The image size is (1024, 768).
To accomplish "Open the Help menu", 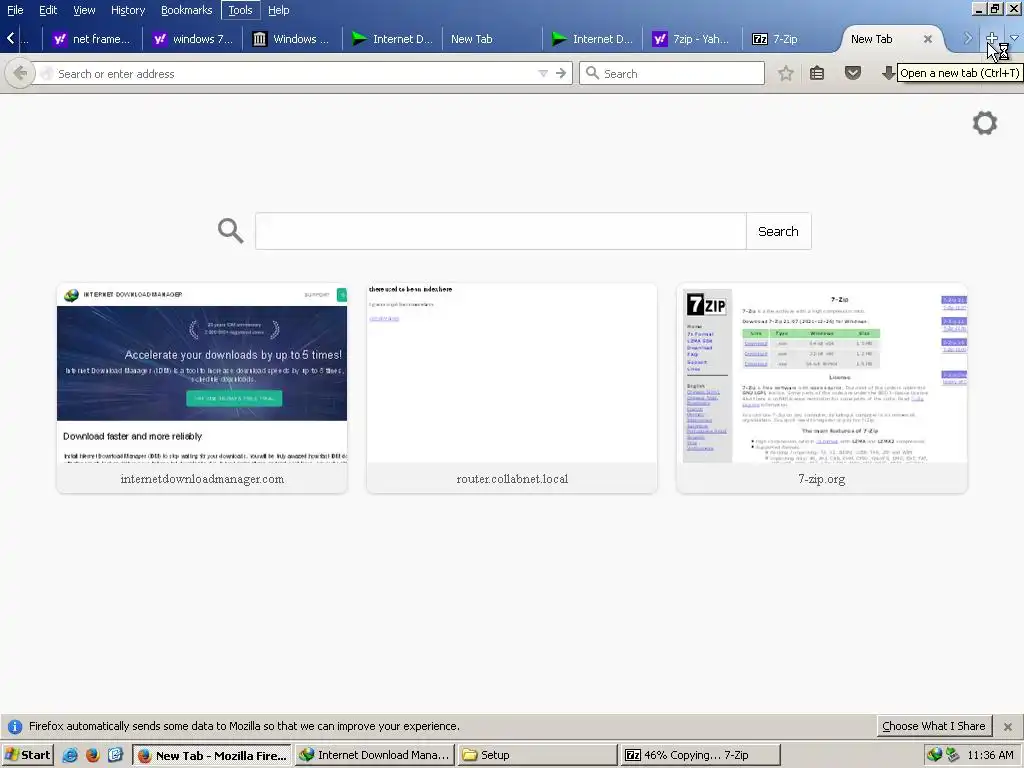I will [x=278, y=10].
